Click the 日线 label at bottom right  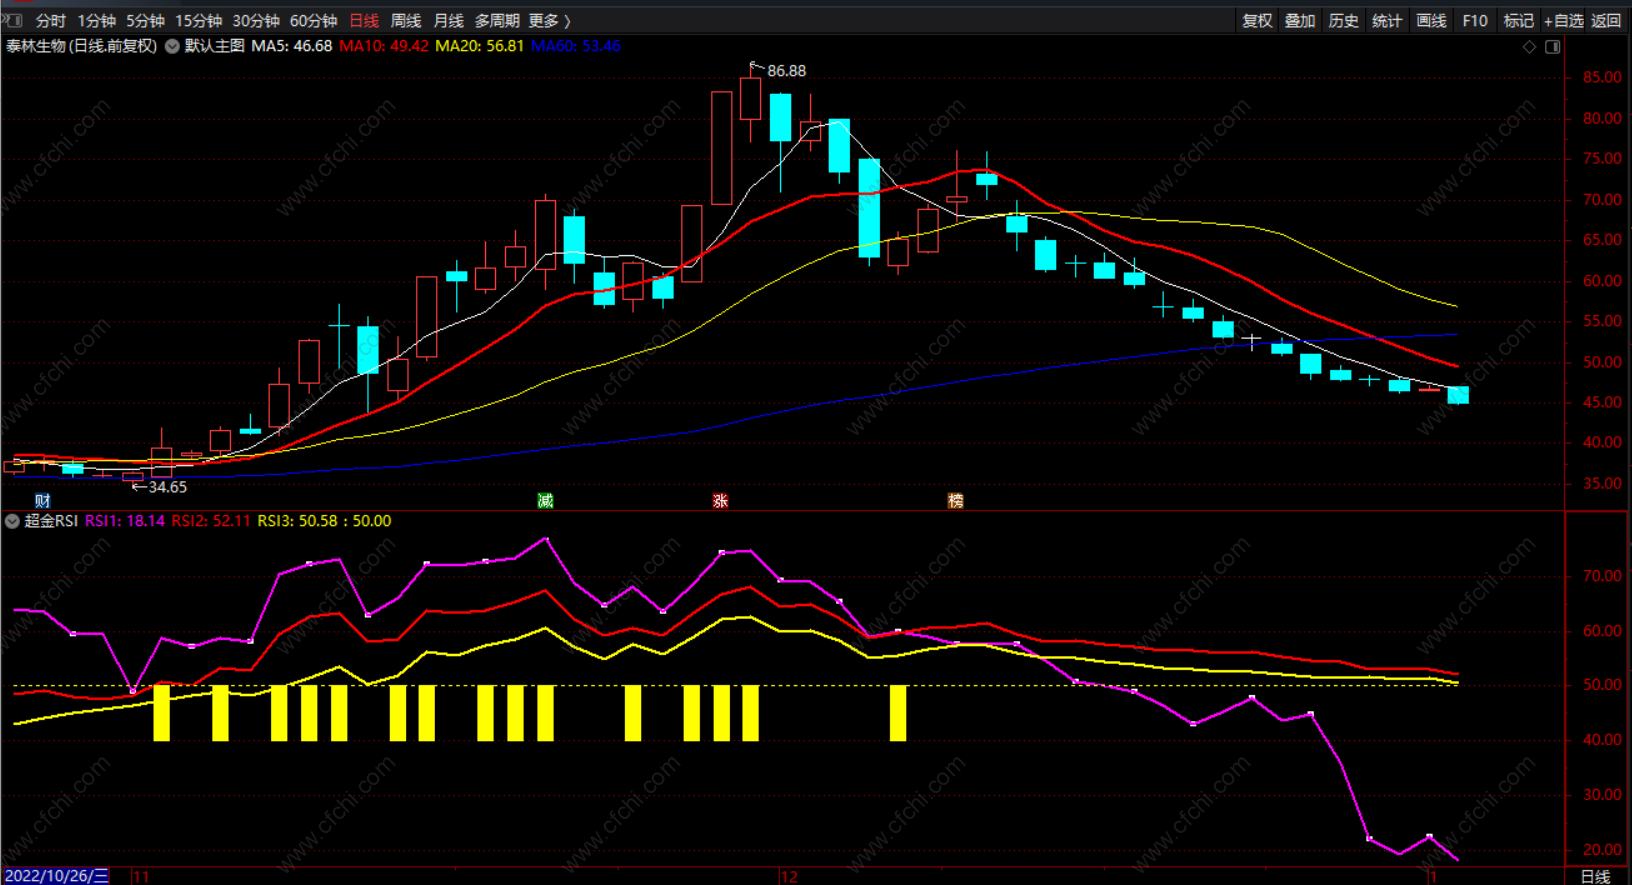tap(1596, 876)
